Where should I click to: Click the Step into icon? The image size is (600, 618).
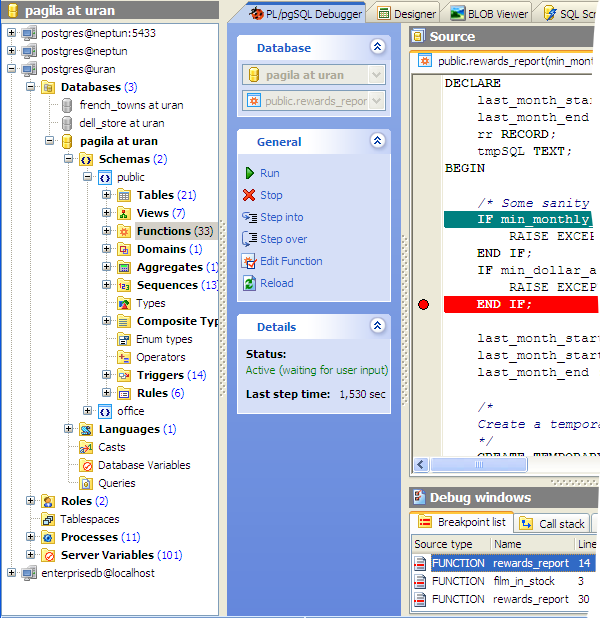[249, 217]
